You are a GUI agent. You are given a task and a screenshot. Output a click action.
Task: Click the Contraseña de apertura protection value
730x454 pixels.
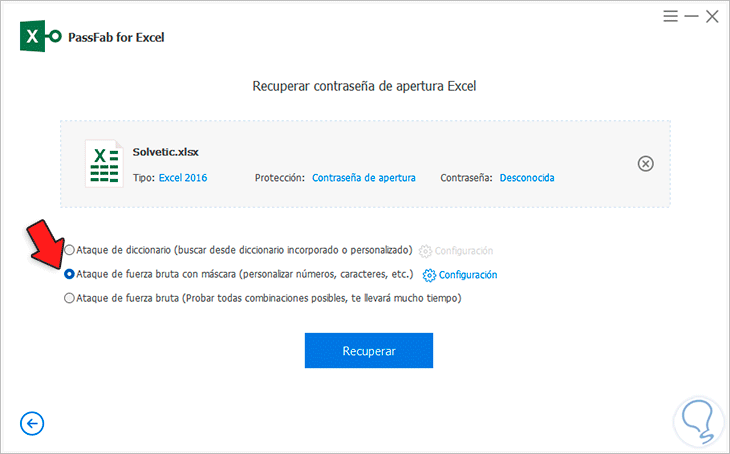364,178
